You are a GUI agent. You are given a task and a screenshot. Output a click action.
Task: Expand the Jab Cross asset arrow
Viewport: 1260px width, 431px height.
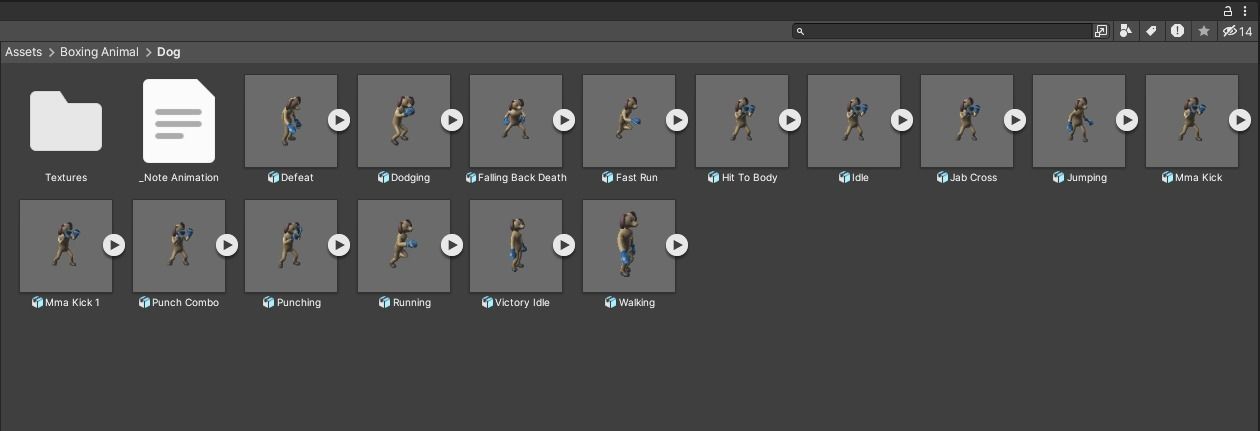click(x=1015, y=120)
